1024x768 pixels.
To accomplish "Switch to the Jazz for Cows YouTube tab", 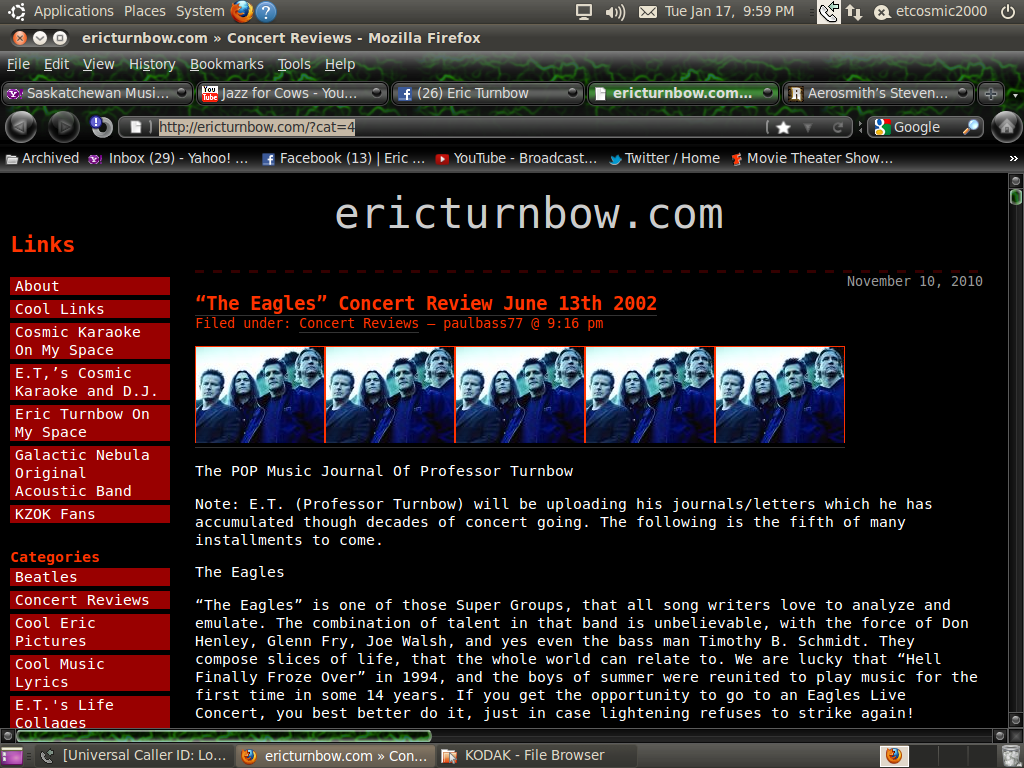I will coord(290,93).
